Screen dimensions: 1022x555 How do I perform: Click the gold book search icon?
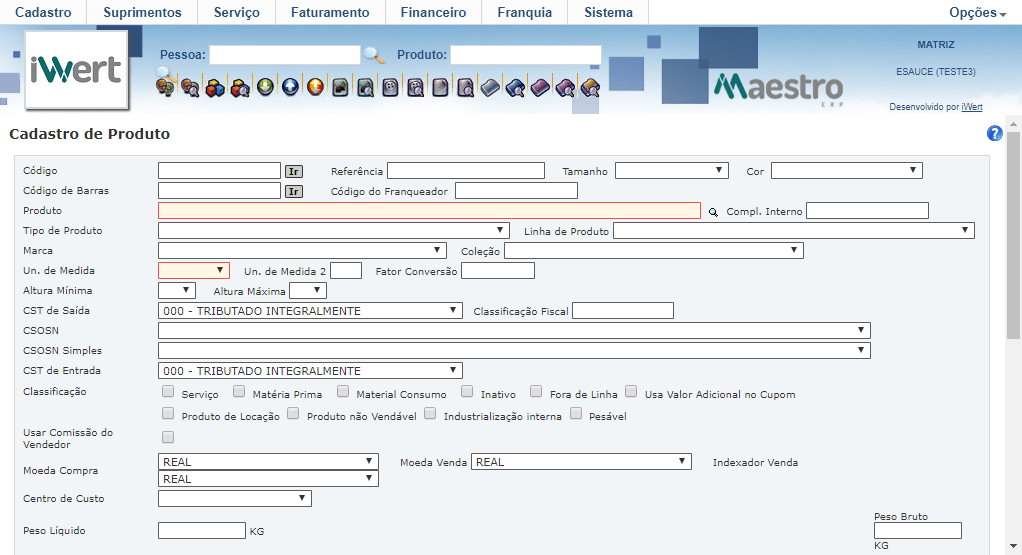click(590, 87)
